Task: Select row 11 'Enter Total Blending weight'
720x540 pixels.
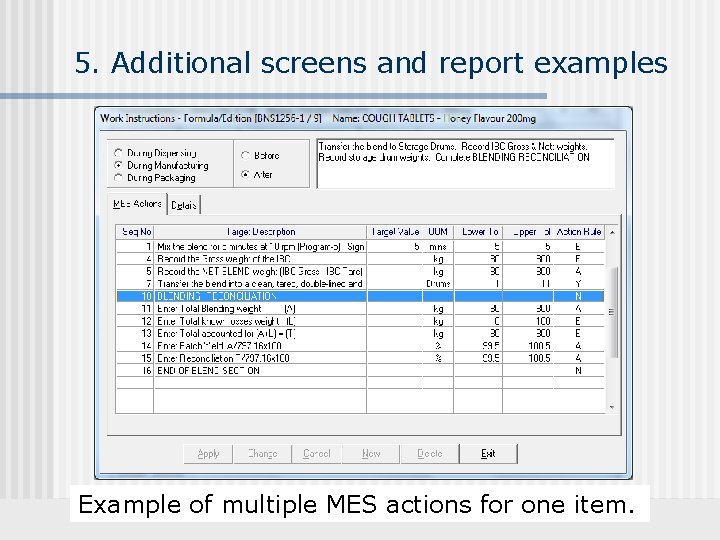Action: coord(360,309)
